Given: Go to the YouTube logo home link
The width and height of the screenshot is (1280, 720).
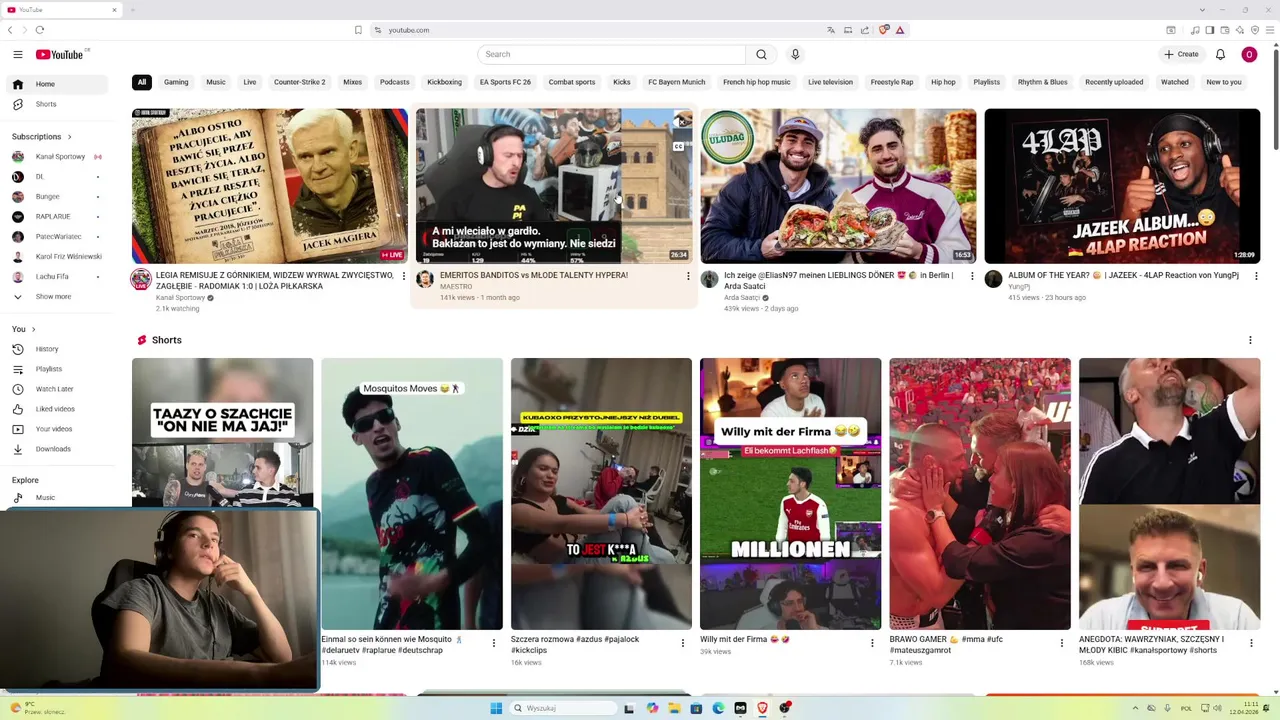Looking at the screenshot, I should coord(62,54).
